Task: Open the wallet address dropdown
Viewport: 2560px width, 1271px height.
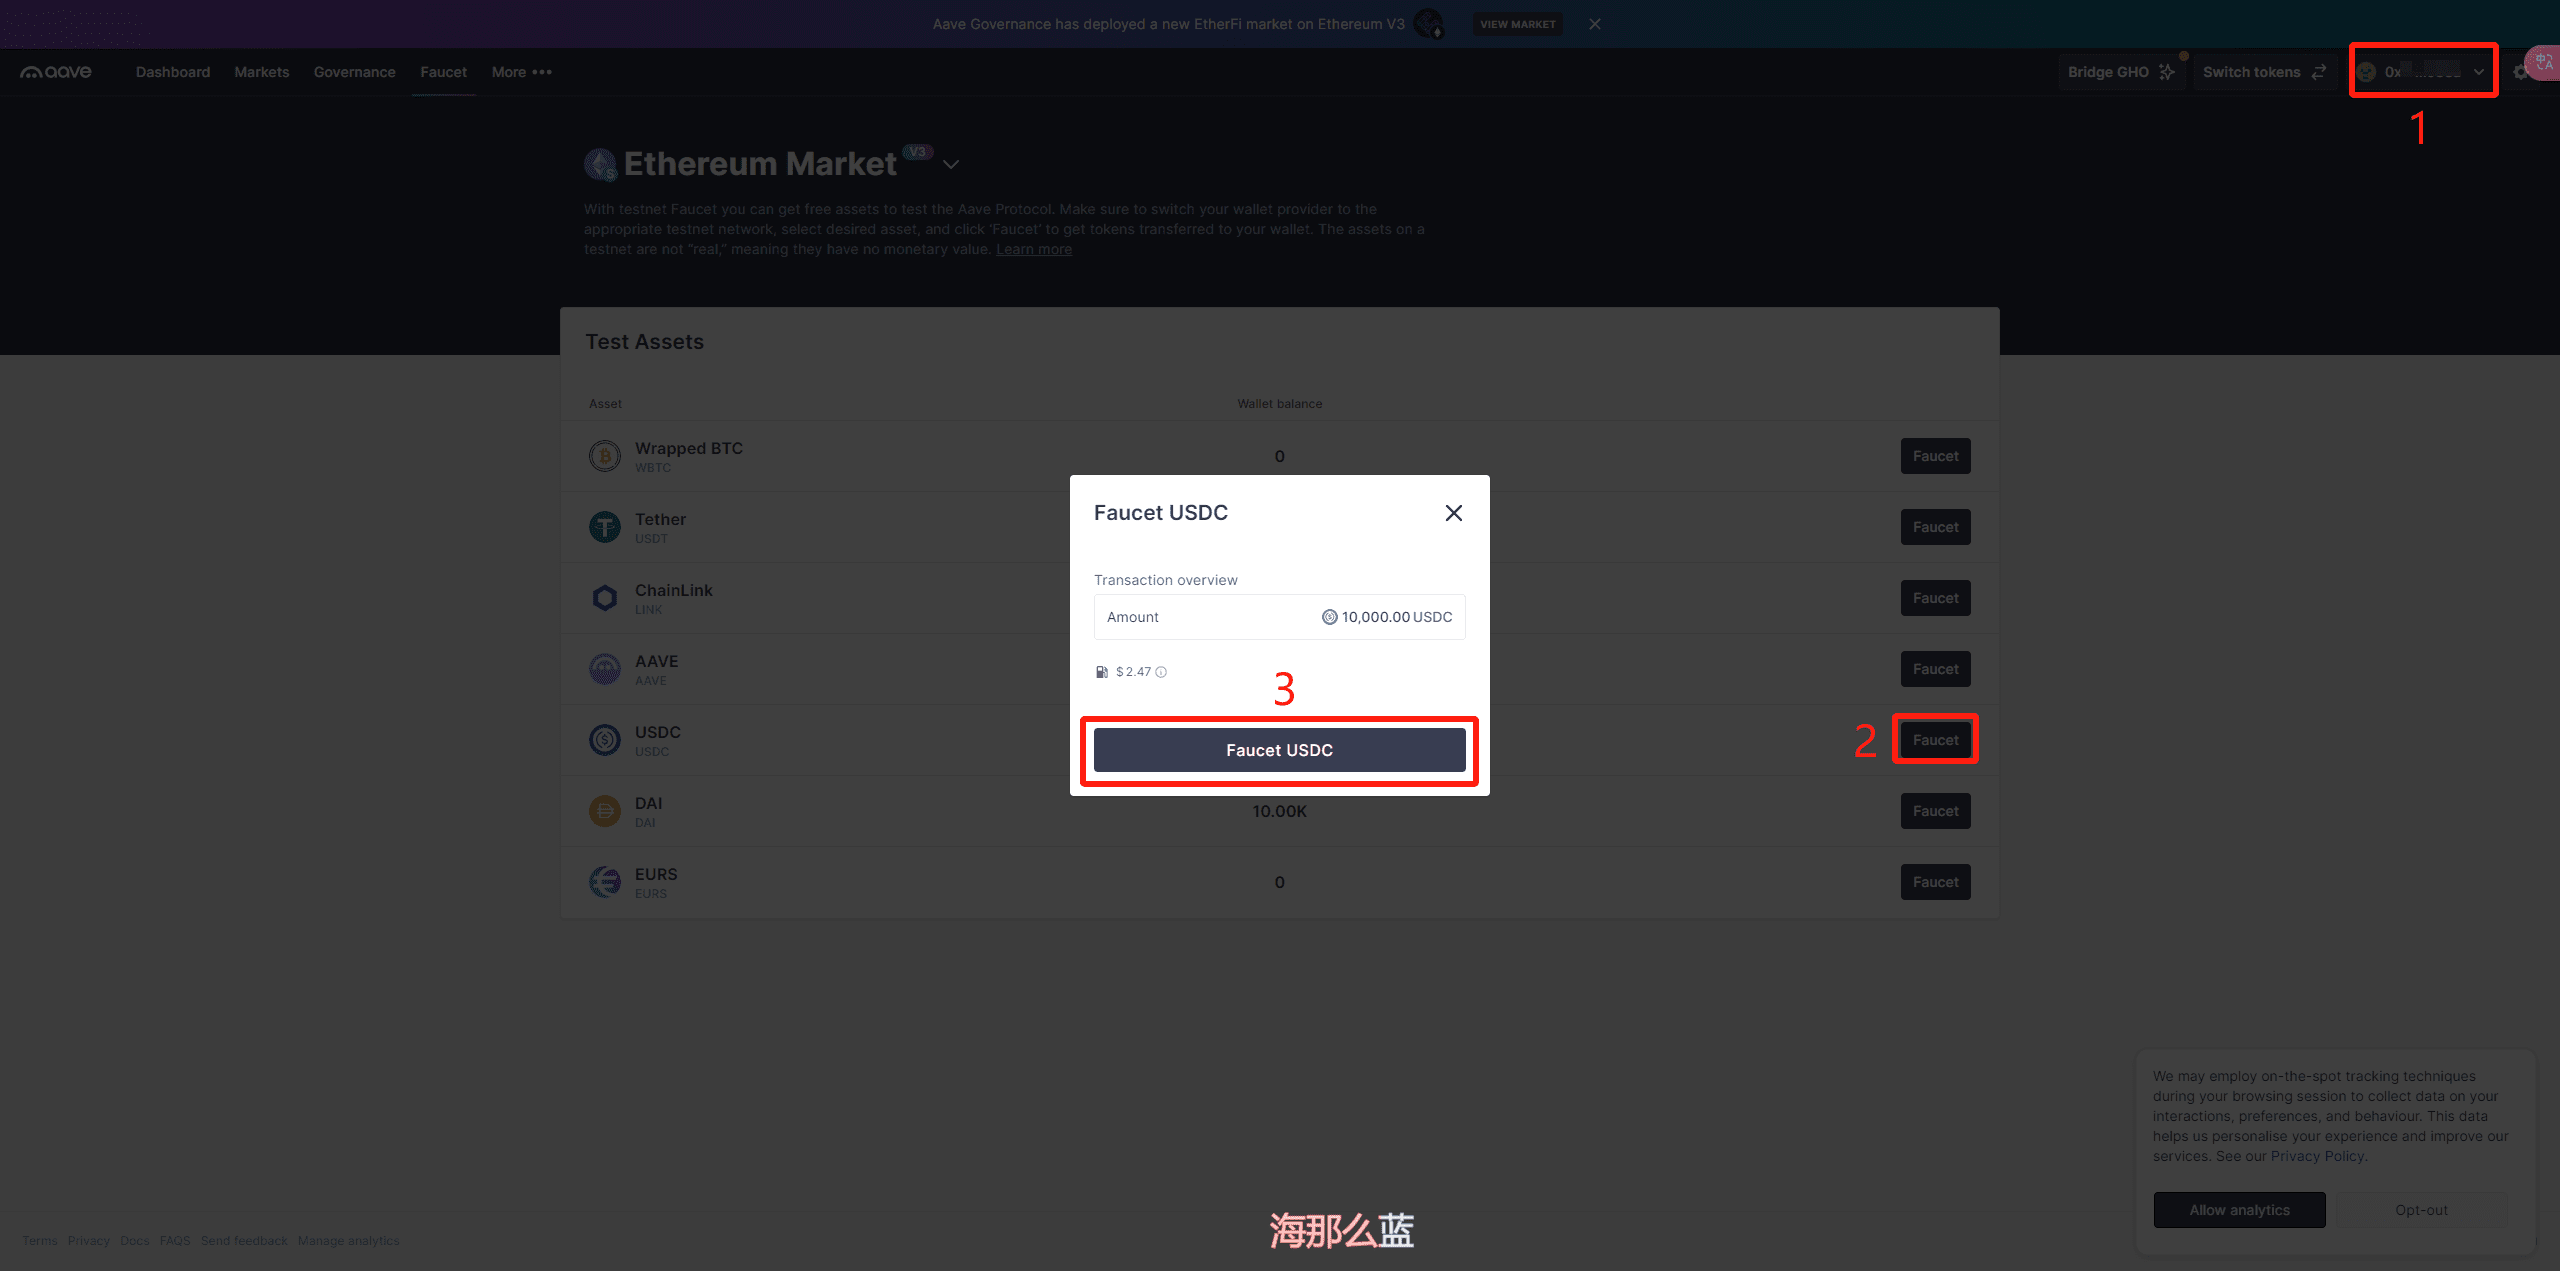Action: point(2422,72)
